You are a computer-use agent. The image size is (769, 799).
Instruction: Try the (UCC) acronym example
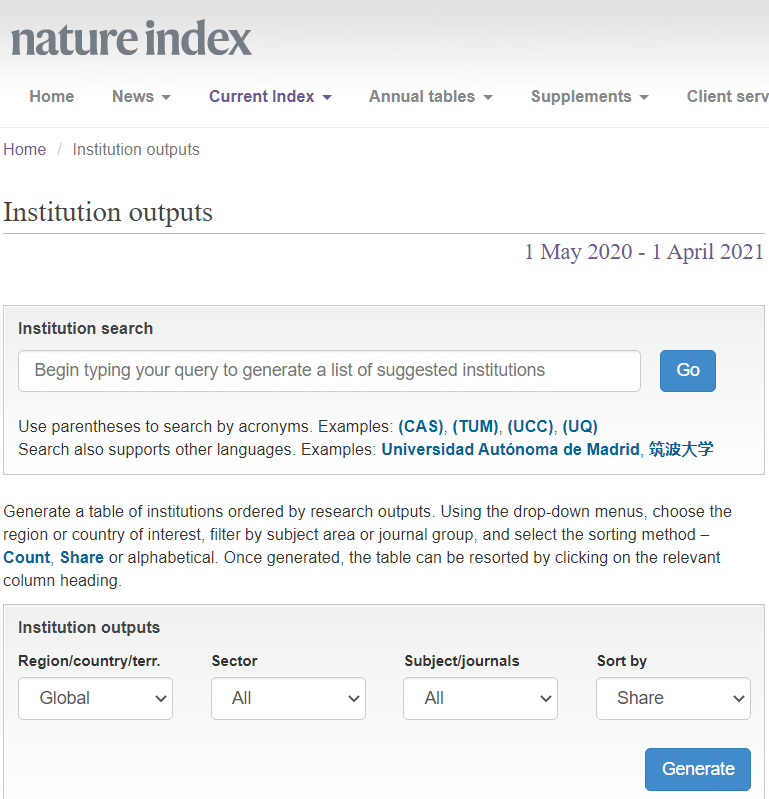pos(530,426)
